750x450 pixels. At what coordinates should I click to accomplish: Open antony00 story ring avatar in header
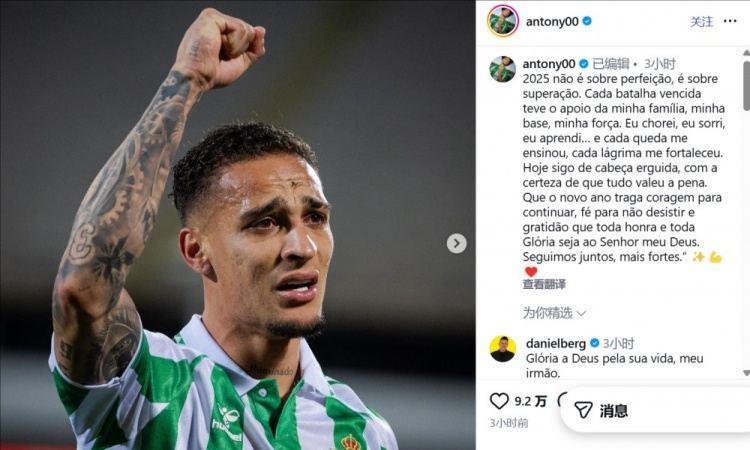point(503,21)
